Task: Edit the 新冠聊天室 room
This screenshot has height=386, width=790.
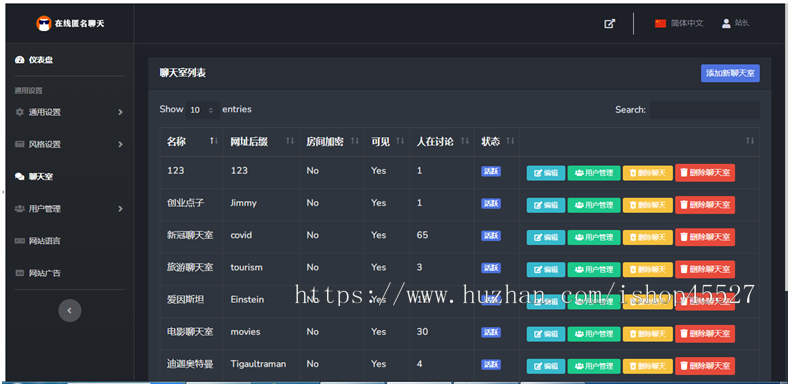Action: [546, 237]
